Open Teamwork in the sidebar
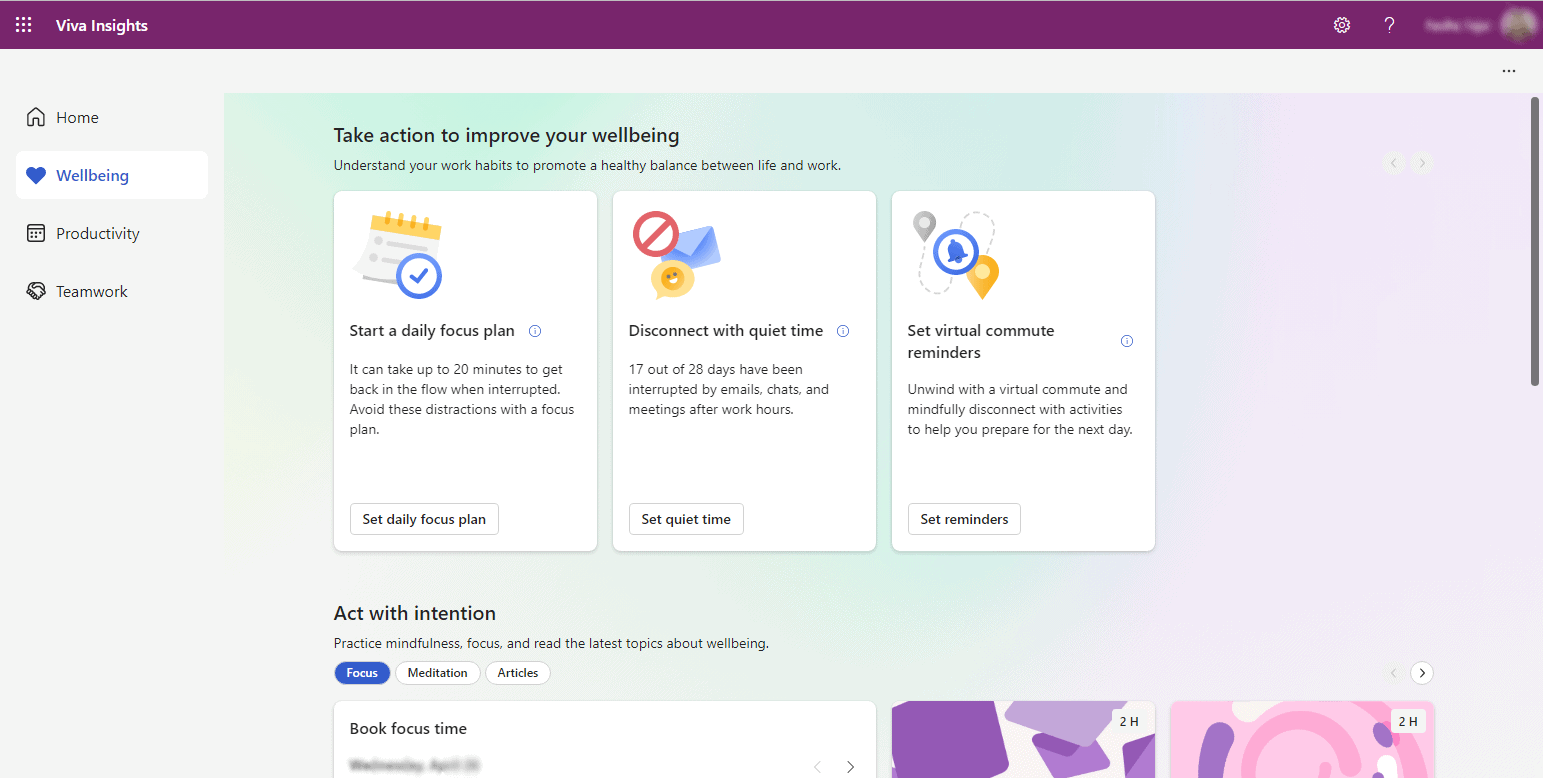 pos(112,291)
